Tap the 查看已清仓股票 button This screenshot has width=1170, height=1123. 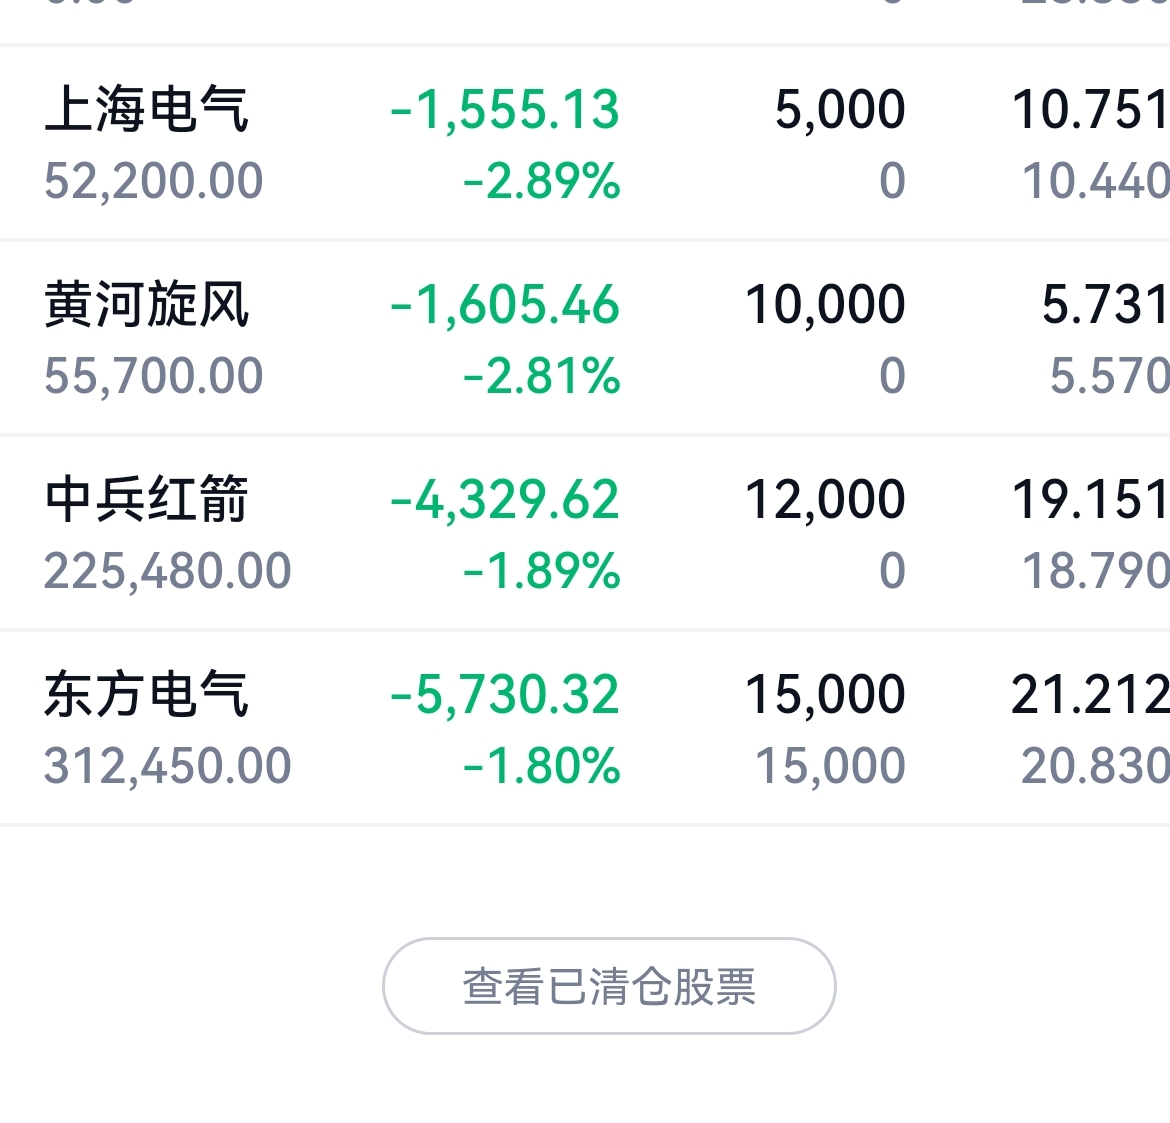[x=609, y=986]
